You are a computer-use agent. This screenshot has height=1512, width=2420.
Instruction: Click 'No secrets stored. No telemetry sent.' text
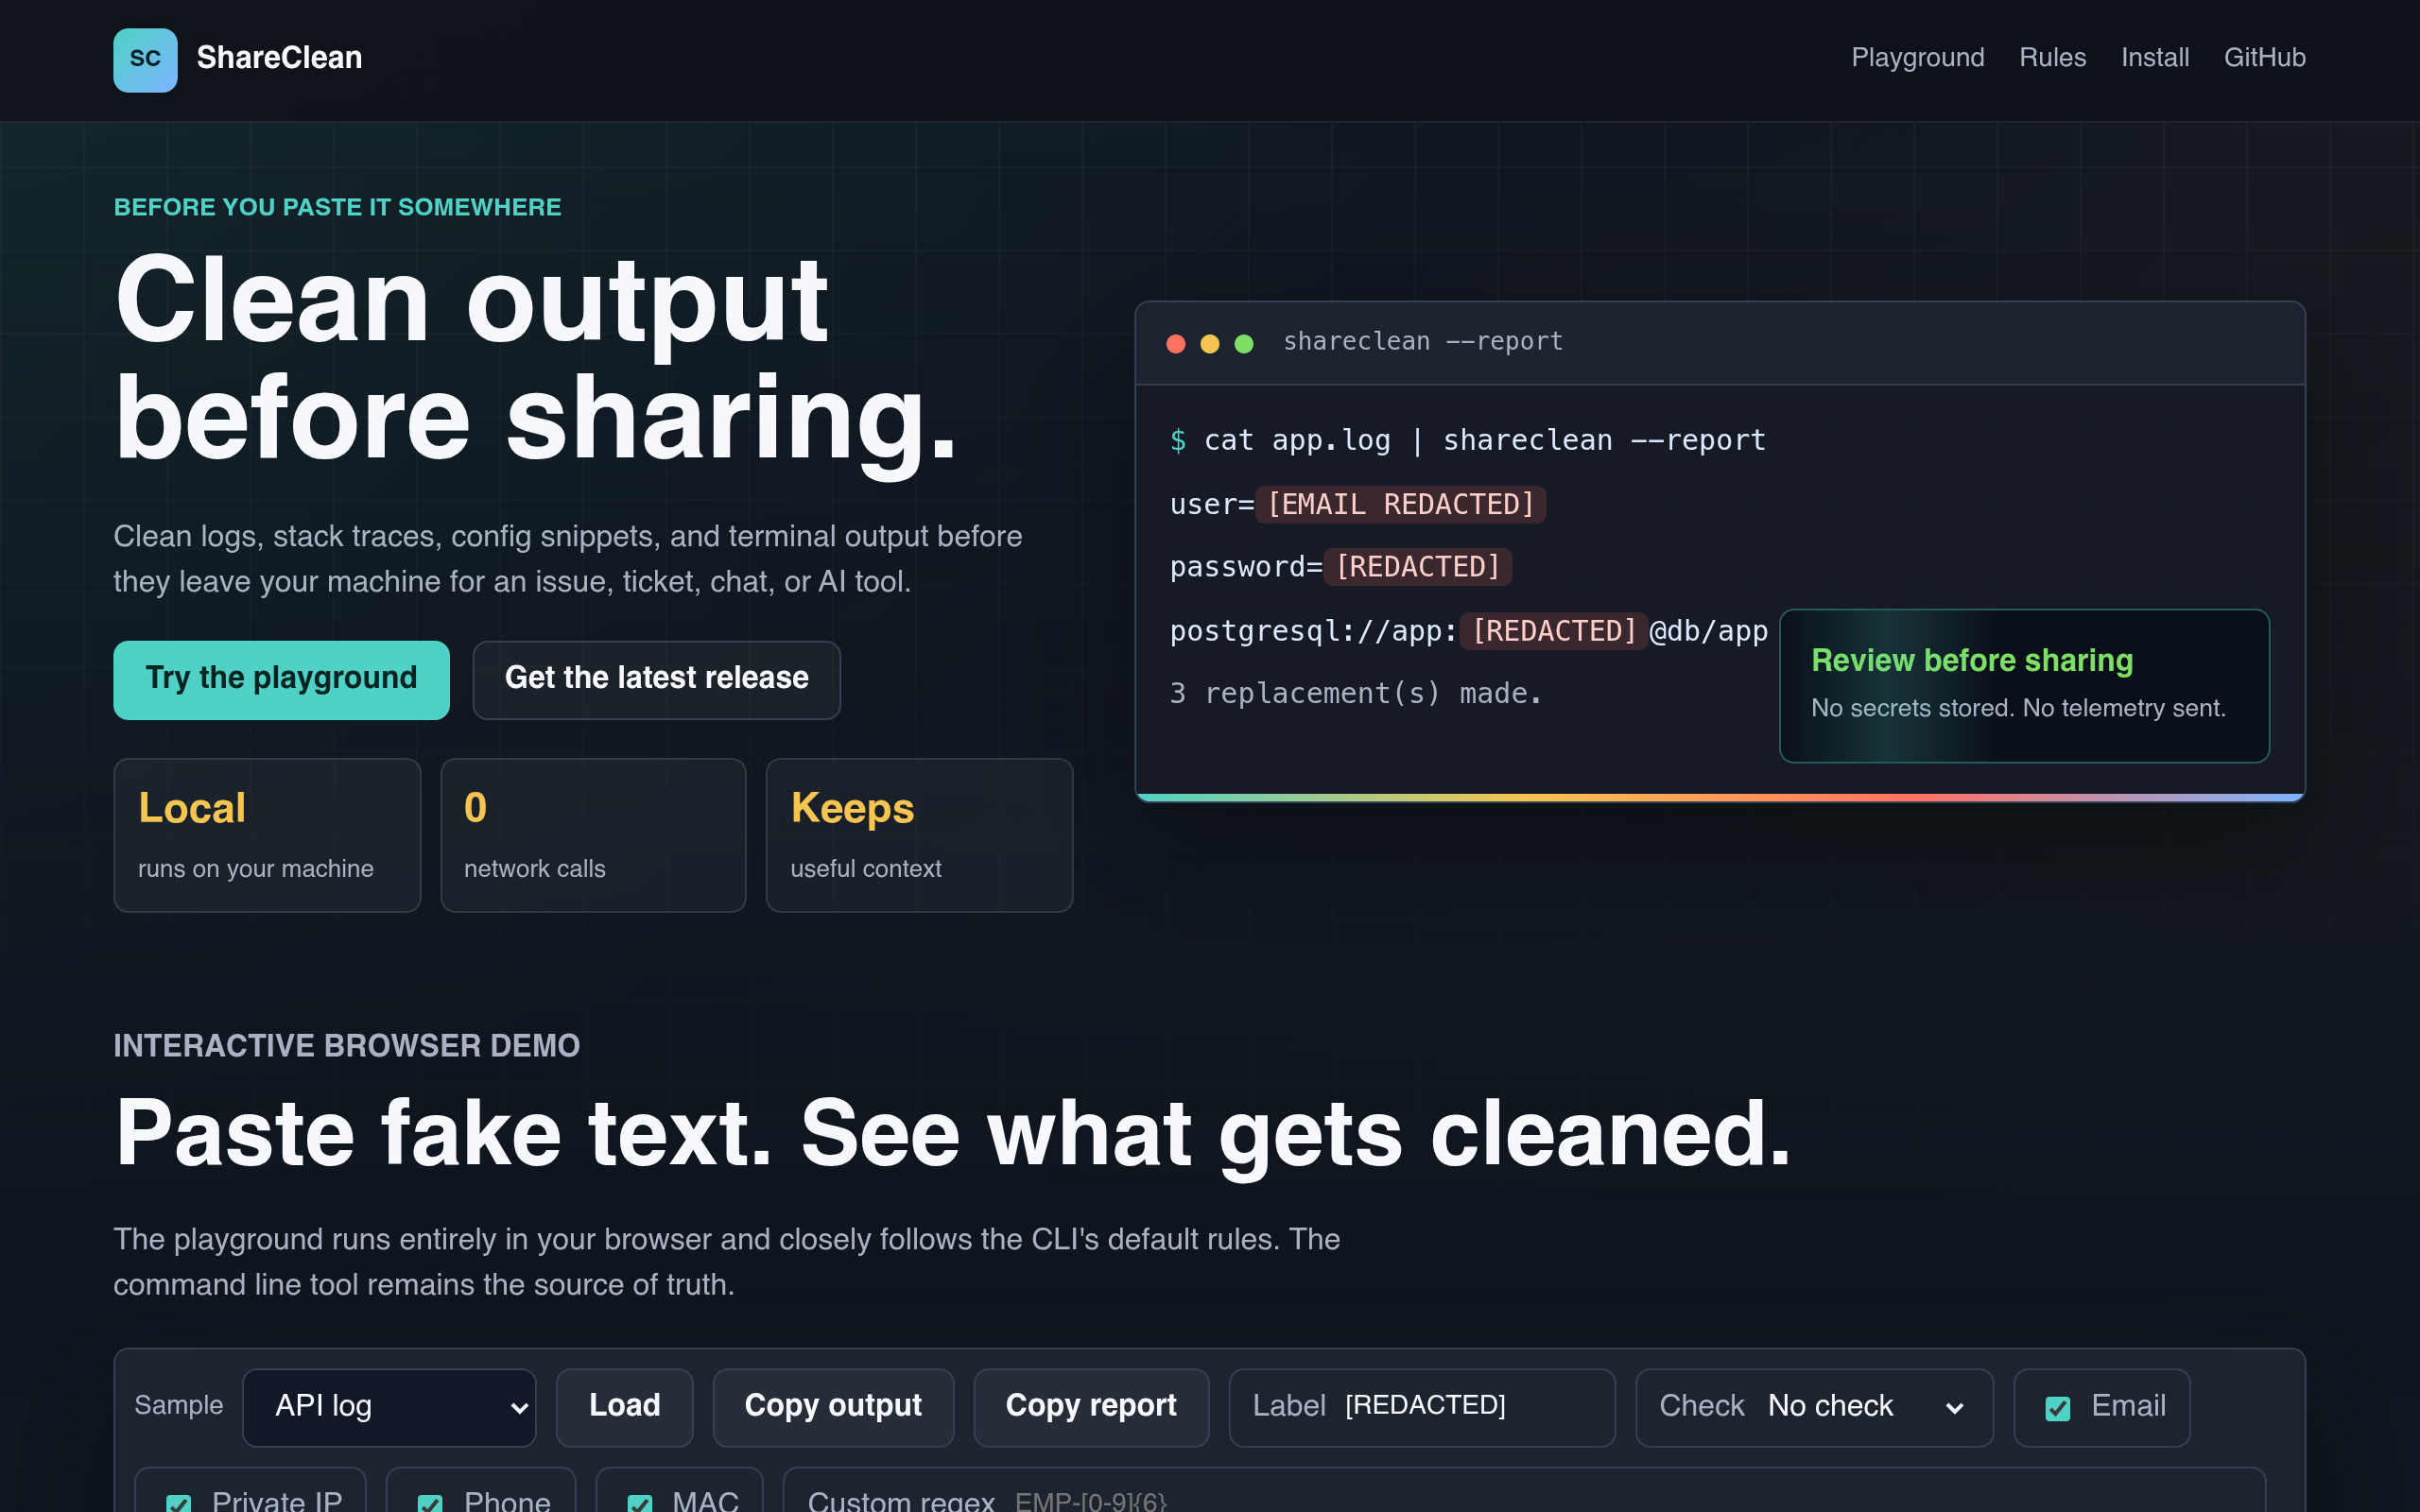[x=2018, y=708]
